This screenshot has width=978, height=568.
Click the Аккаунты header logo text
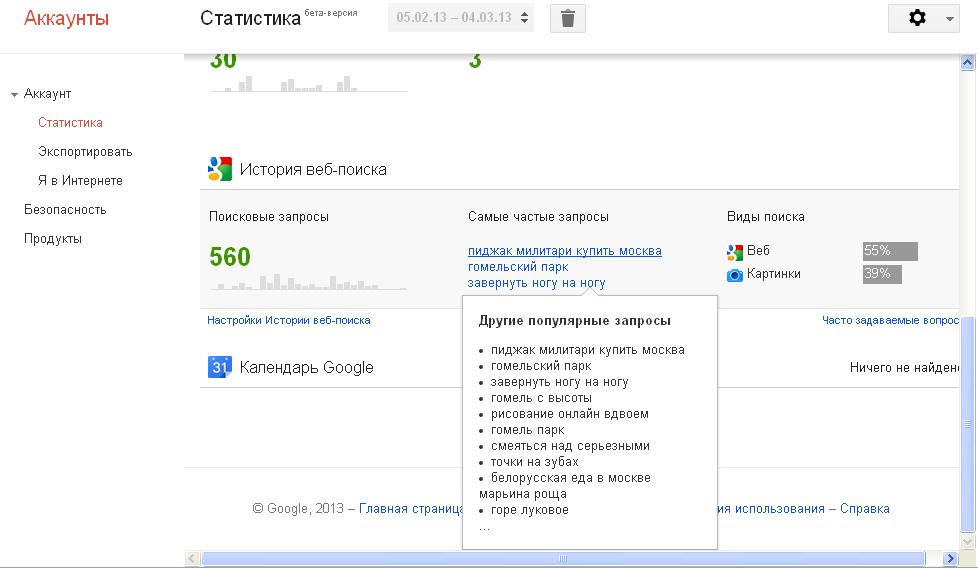tap(66, 18)
